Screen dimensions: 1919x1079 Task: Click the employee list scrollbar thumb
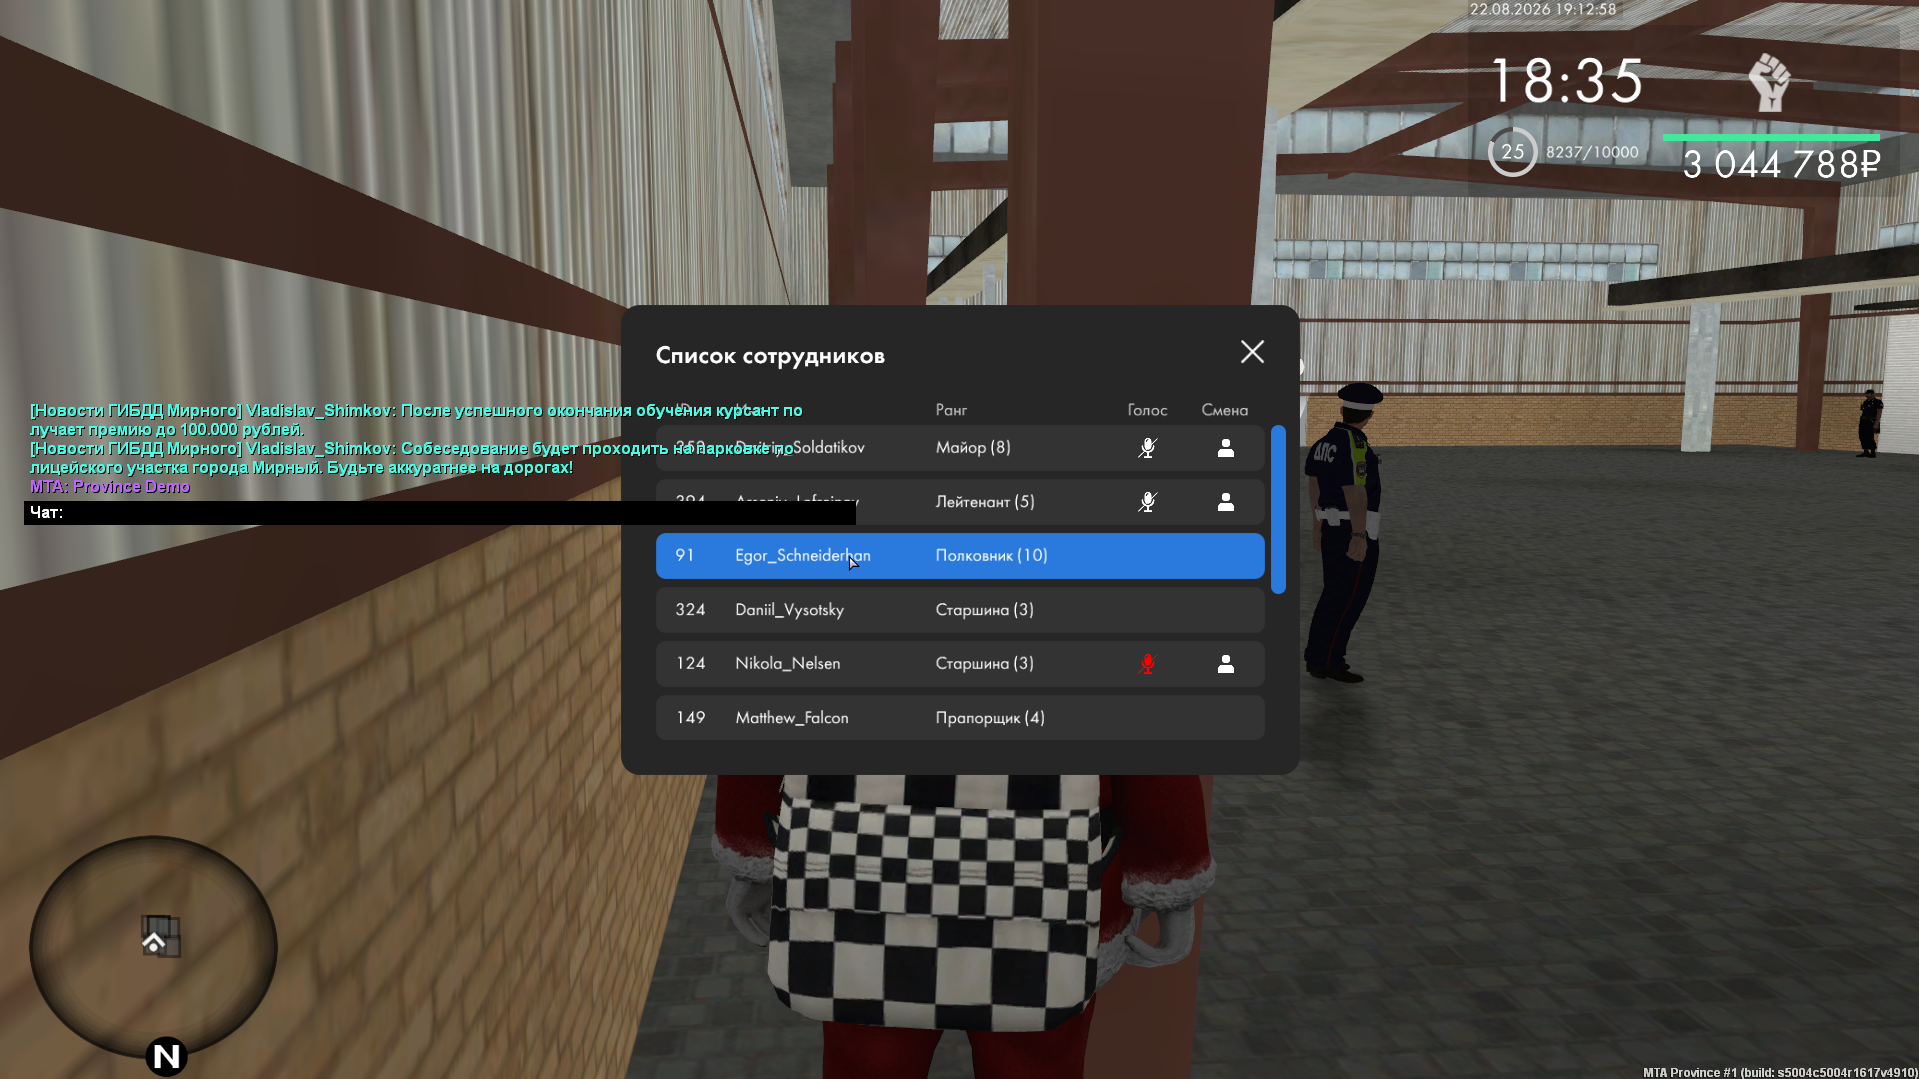pyautogui.click(x=1278, y=510)
